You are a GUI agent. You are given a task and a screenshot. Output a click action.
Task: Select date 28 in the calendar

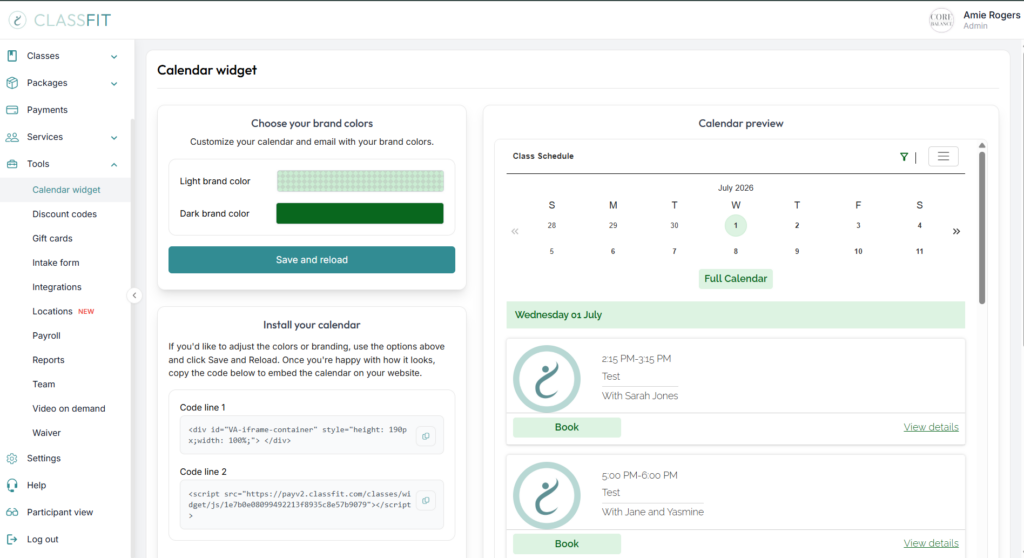[552, 225]
